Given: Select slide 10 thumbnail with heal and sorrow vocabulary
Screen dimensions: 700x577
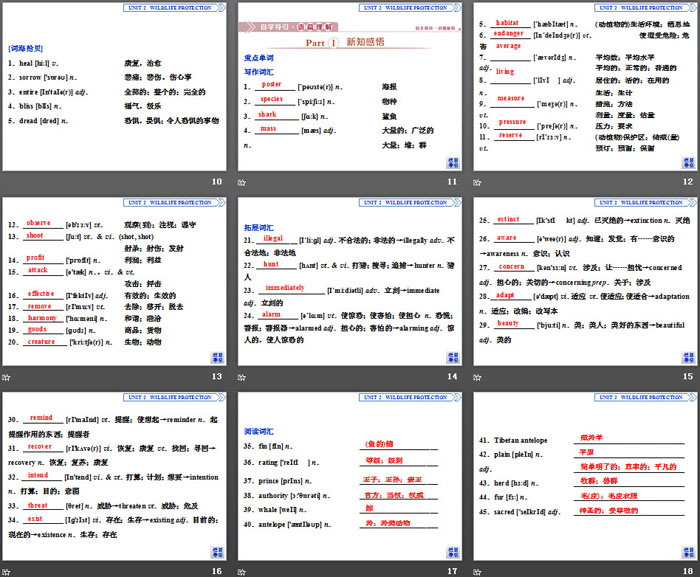Looking at the screenshot, I should pyautogui.click(x=114, y=87).
